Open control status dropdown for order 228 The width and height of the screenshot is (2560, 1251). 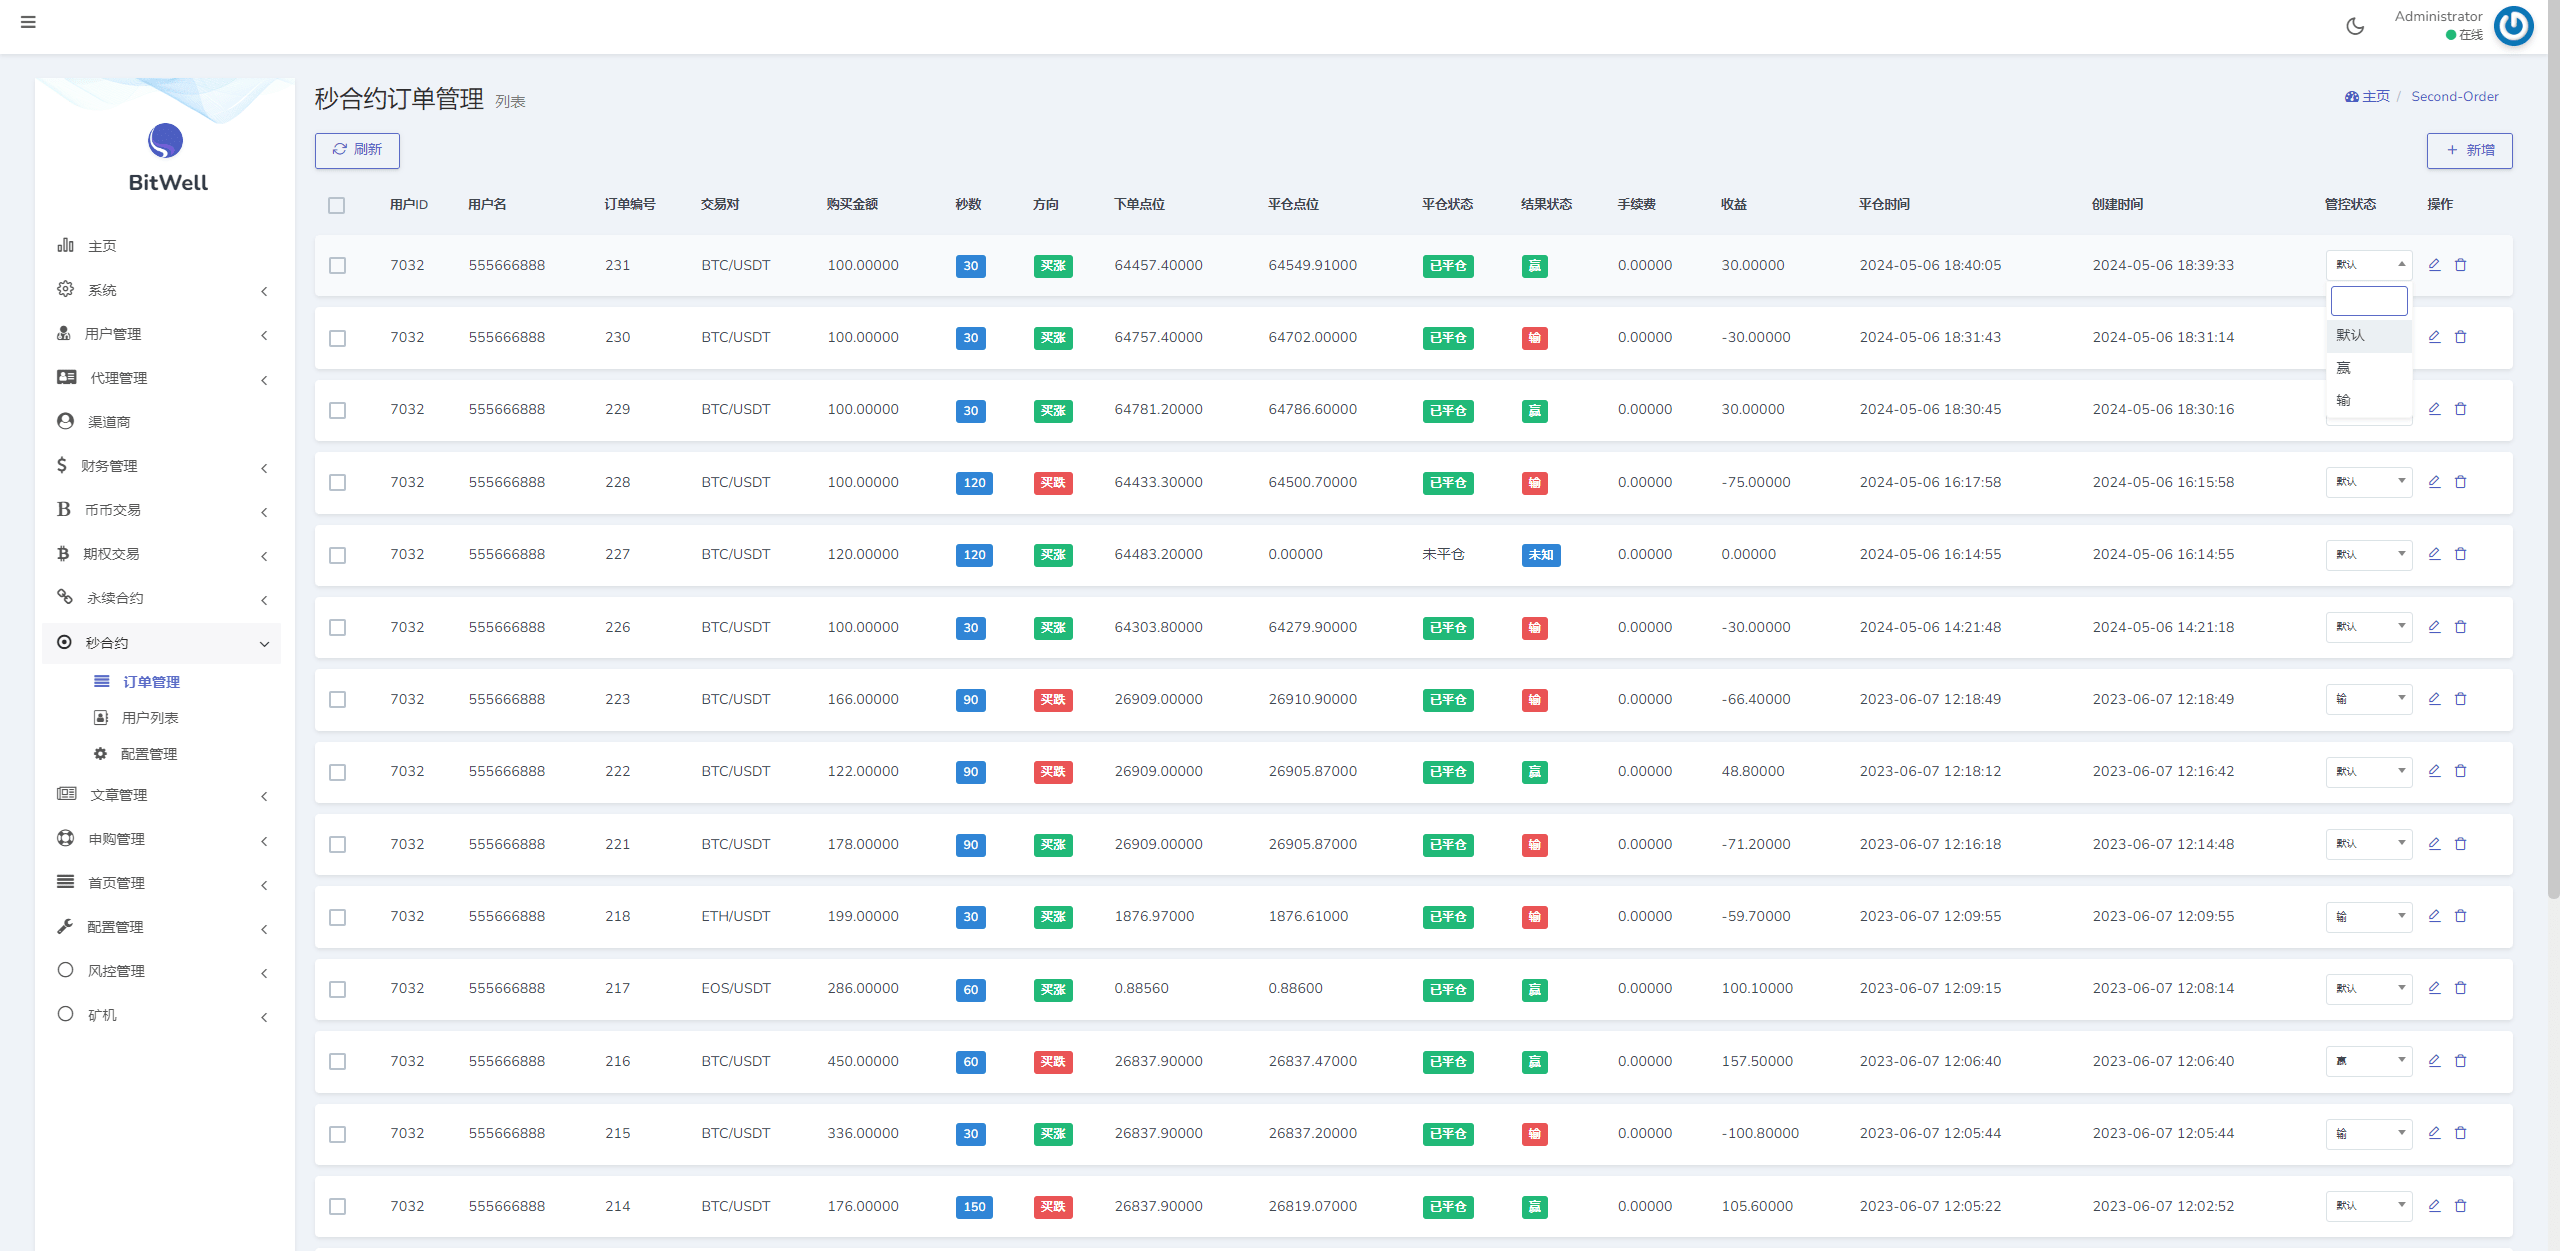coord(2368,482)
